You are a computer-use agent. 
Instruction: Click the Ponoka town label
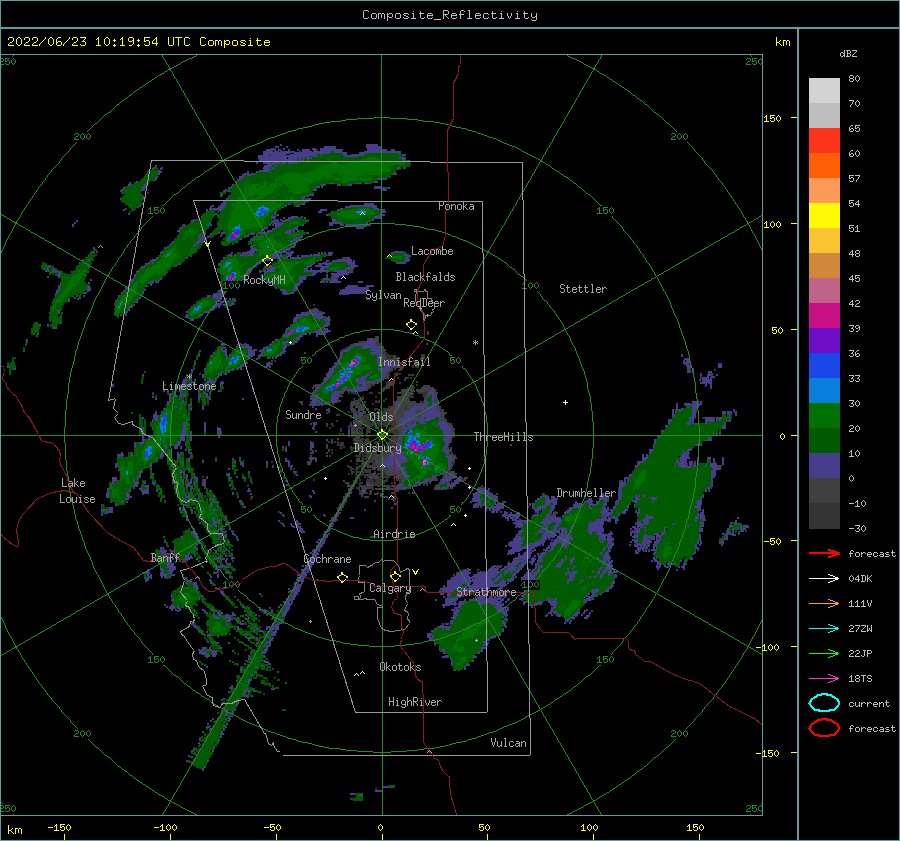click(456, 206)
